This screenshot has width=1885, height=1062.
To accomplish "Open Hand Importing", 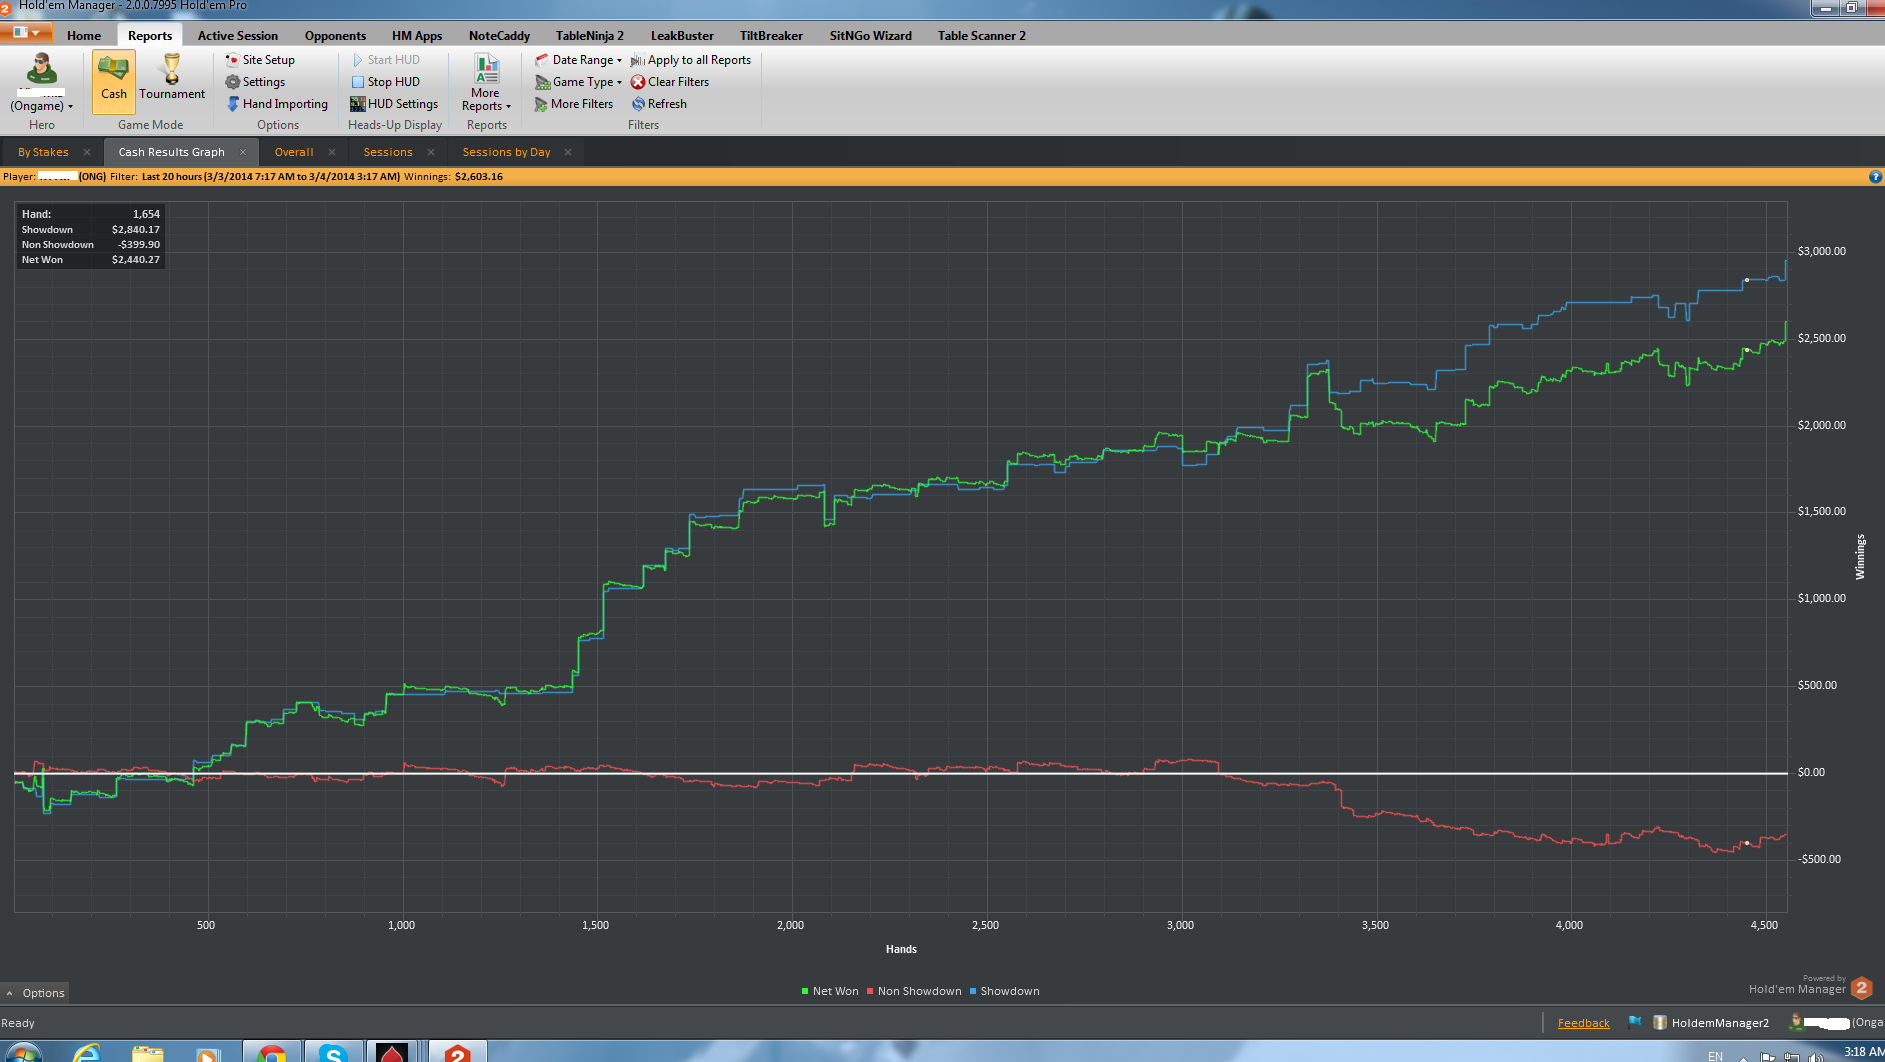I will [277, 104].
